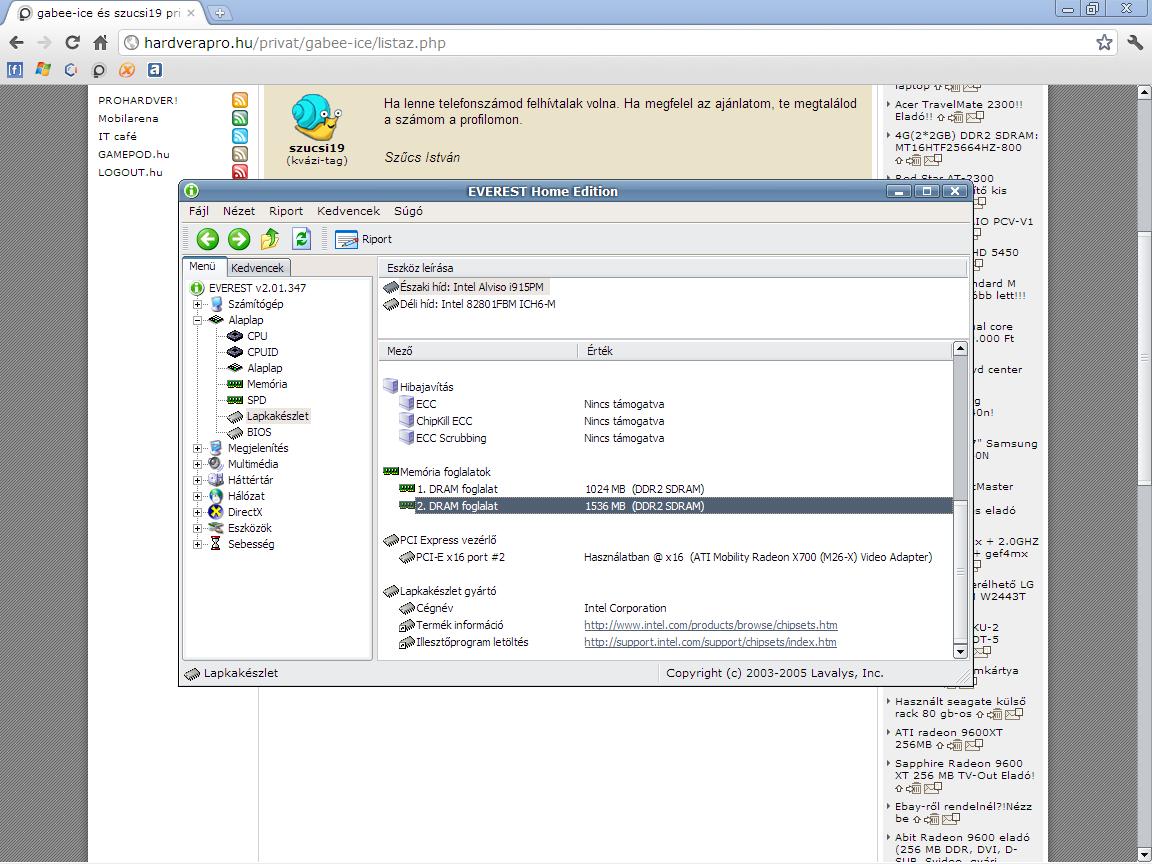Close the gabee-ice browser tab
The height and width of the screenshot is (864, 1152).
(x=191, y=13)
